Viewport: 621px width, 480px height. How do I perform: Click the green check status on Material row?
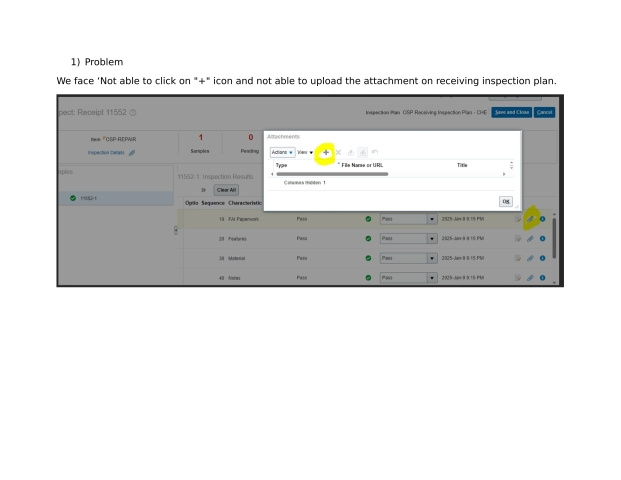pyautogui.click(x=368, y=258)
